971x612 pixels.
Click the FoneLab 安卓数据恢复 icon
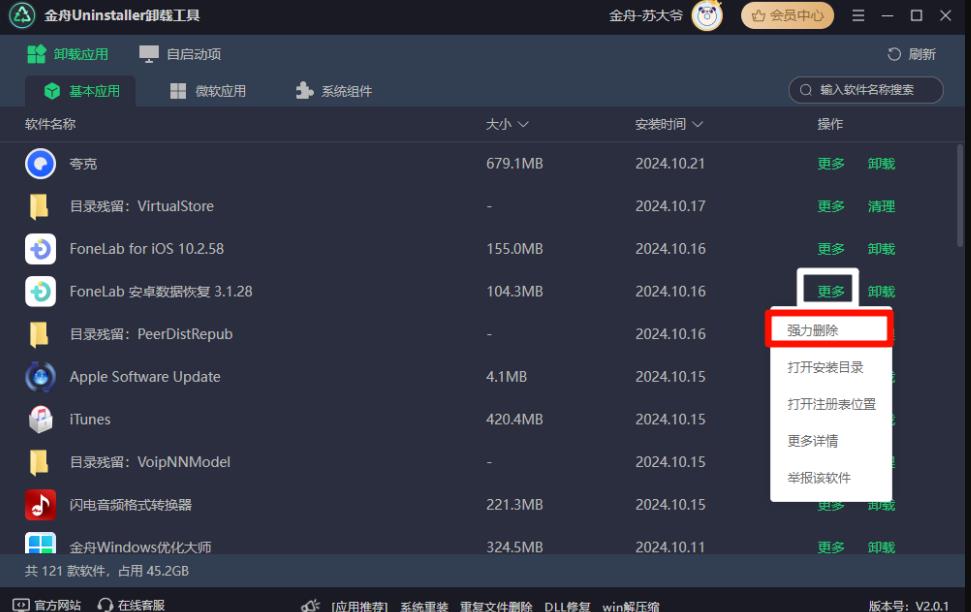point(40,292)
